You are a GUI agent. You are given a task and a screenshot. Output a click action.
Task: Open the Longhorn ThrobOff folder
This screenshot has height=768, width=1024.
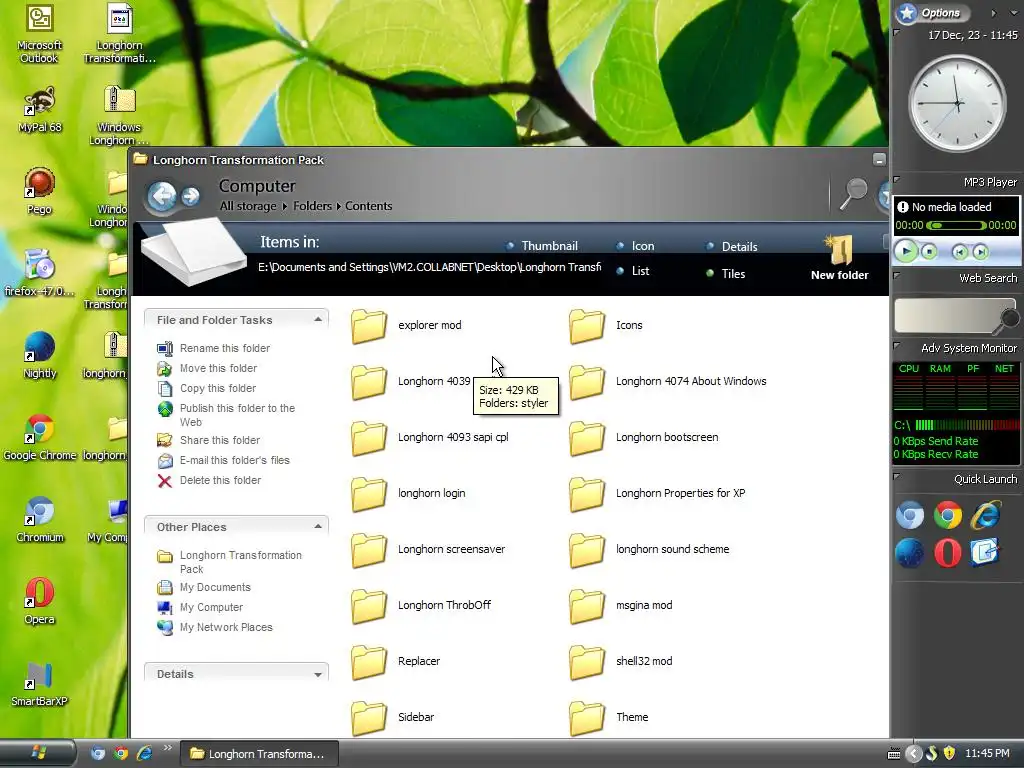[421, 605]
